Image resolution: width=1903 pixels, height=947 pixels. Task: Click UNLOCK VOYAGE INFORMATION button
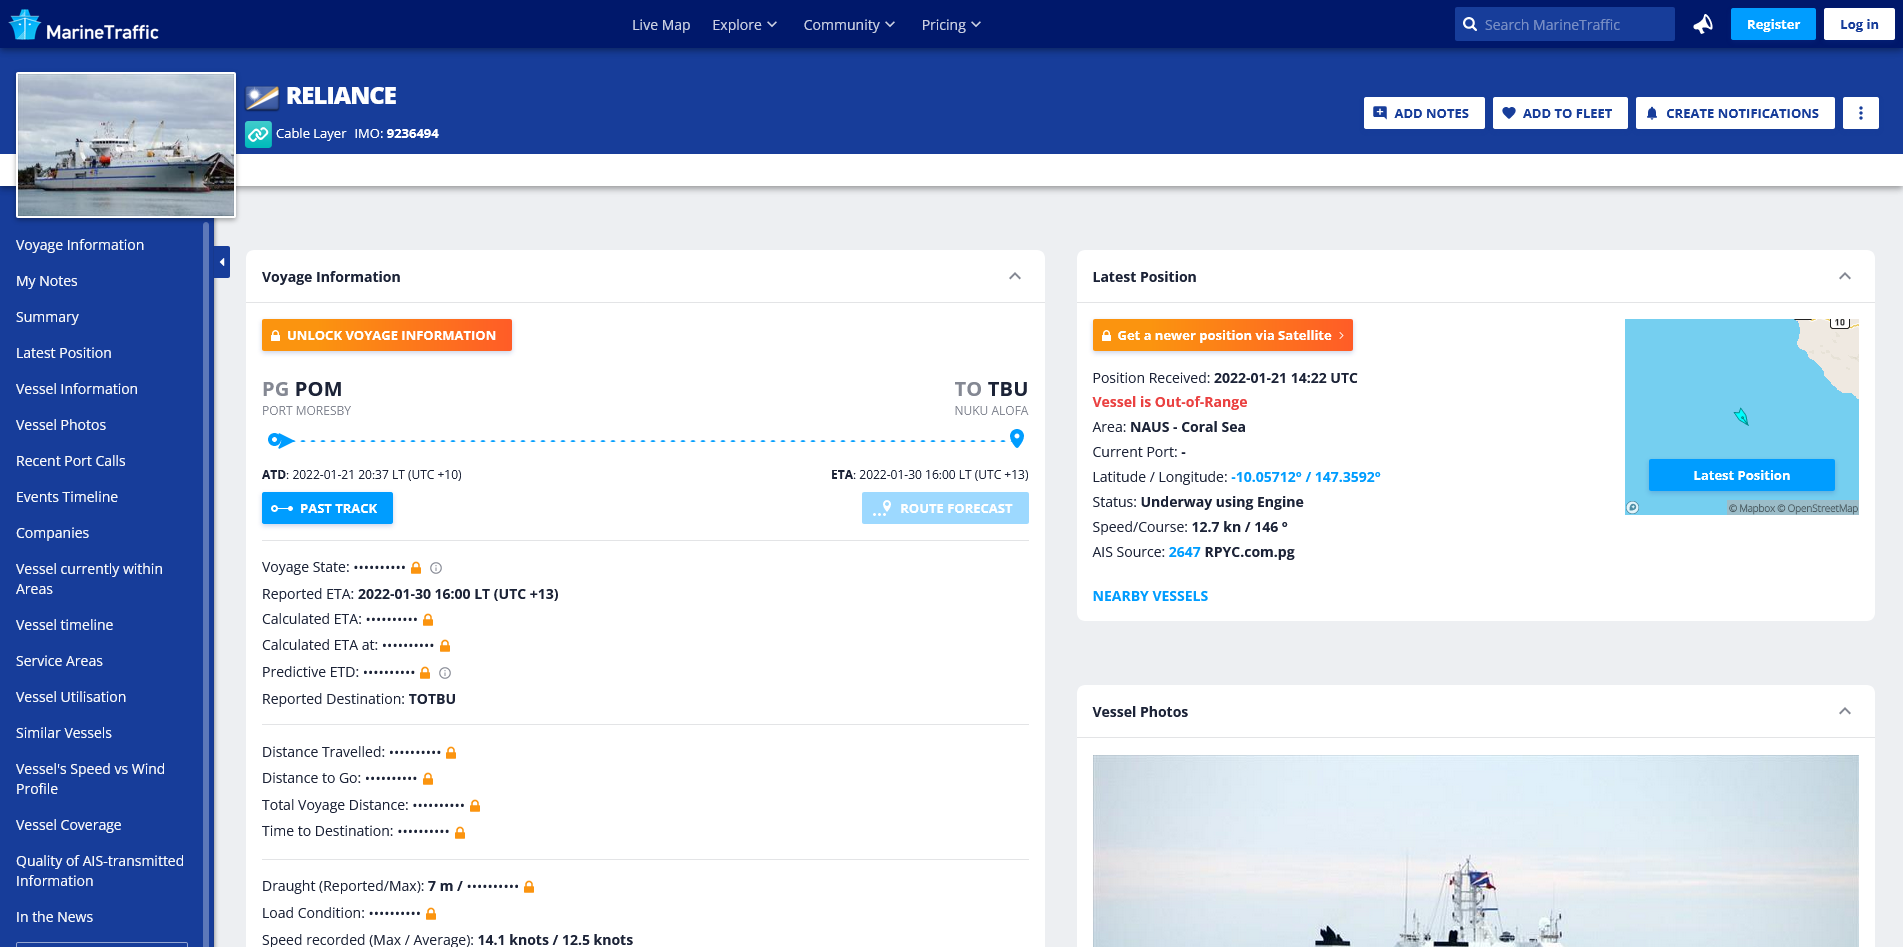387,335
